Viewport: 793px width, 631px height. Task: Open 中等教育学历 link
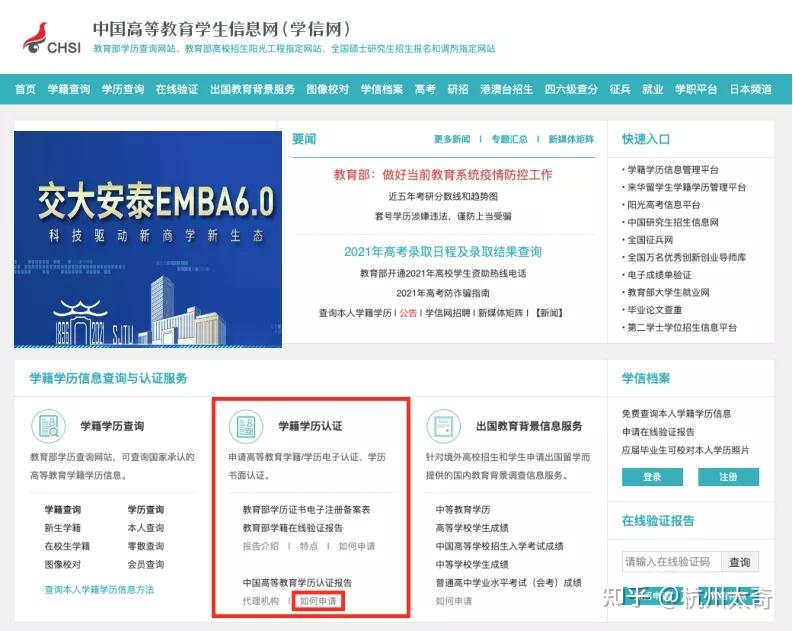(463, 510)
